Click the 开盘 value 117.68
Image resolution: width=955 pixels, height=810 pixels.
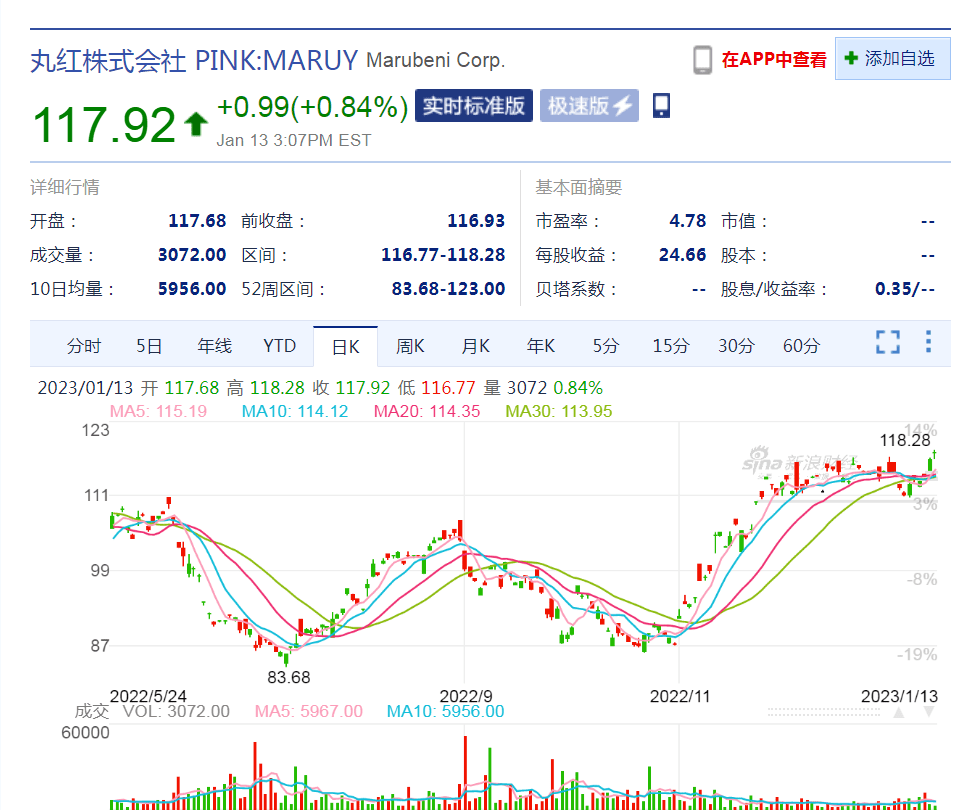coord(197,220)
